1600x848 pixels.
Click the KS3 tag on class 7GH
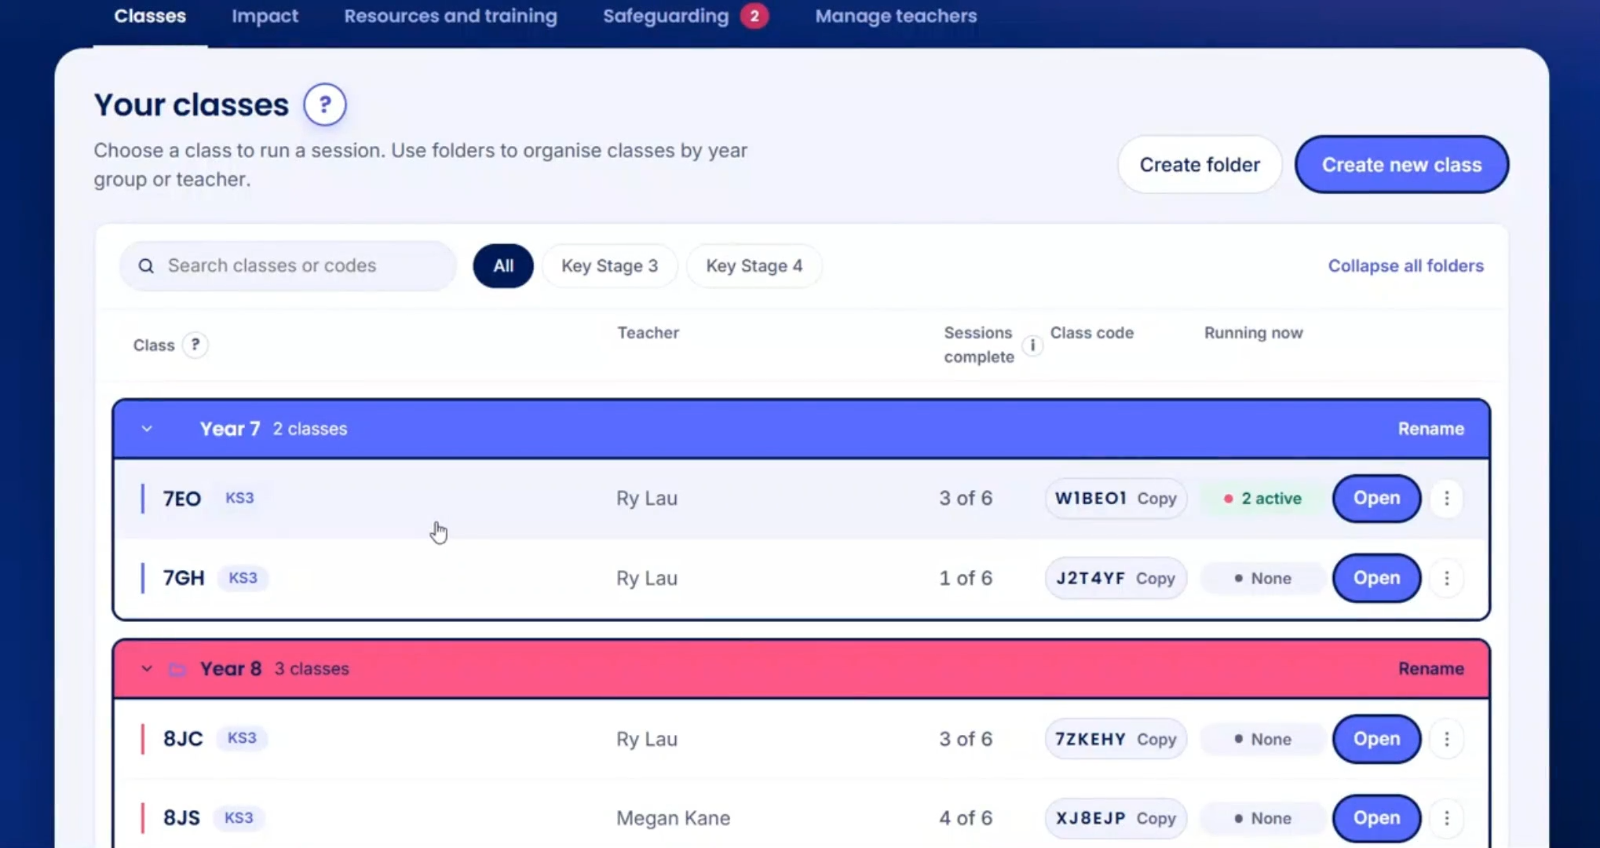coord(243,578)
